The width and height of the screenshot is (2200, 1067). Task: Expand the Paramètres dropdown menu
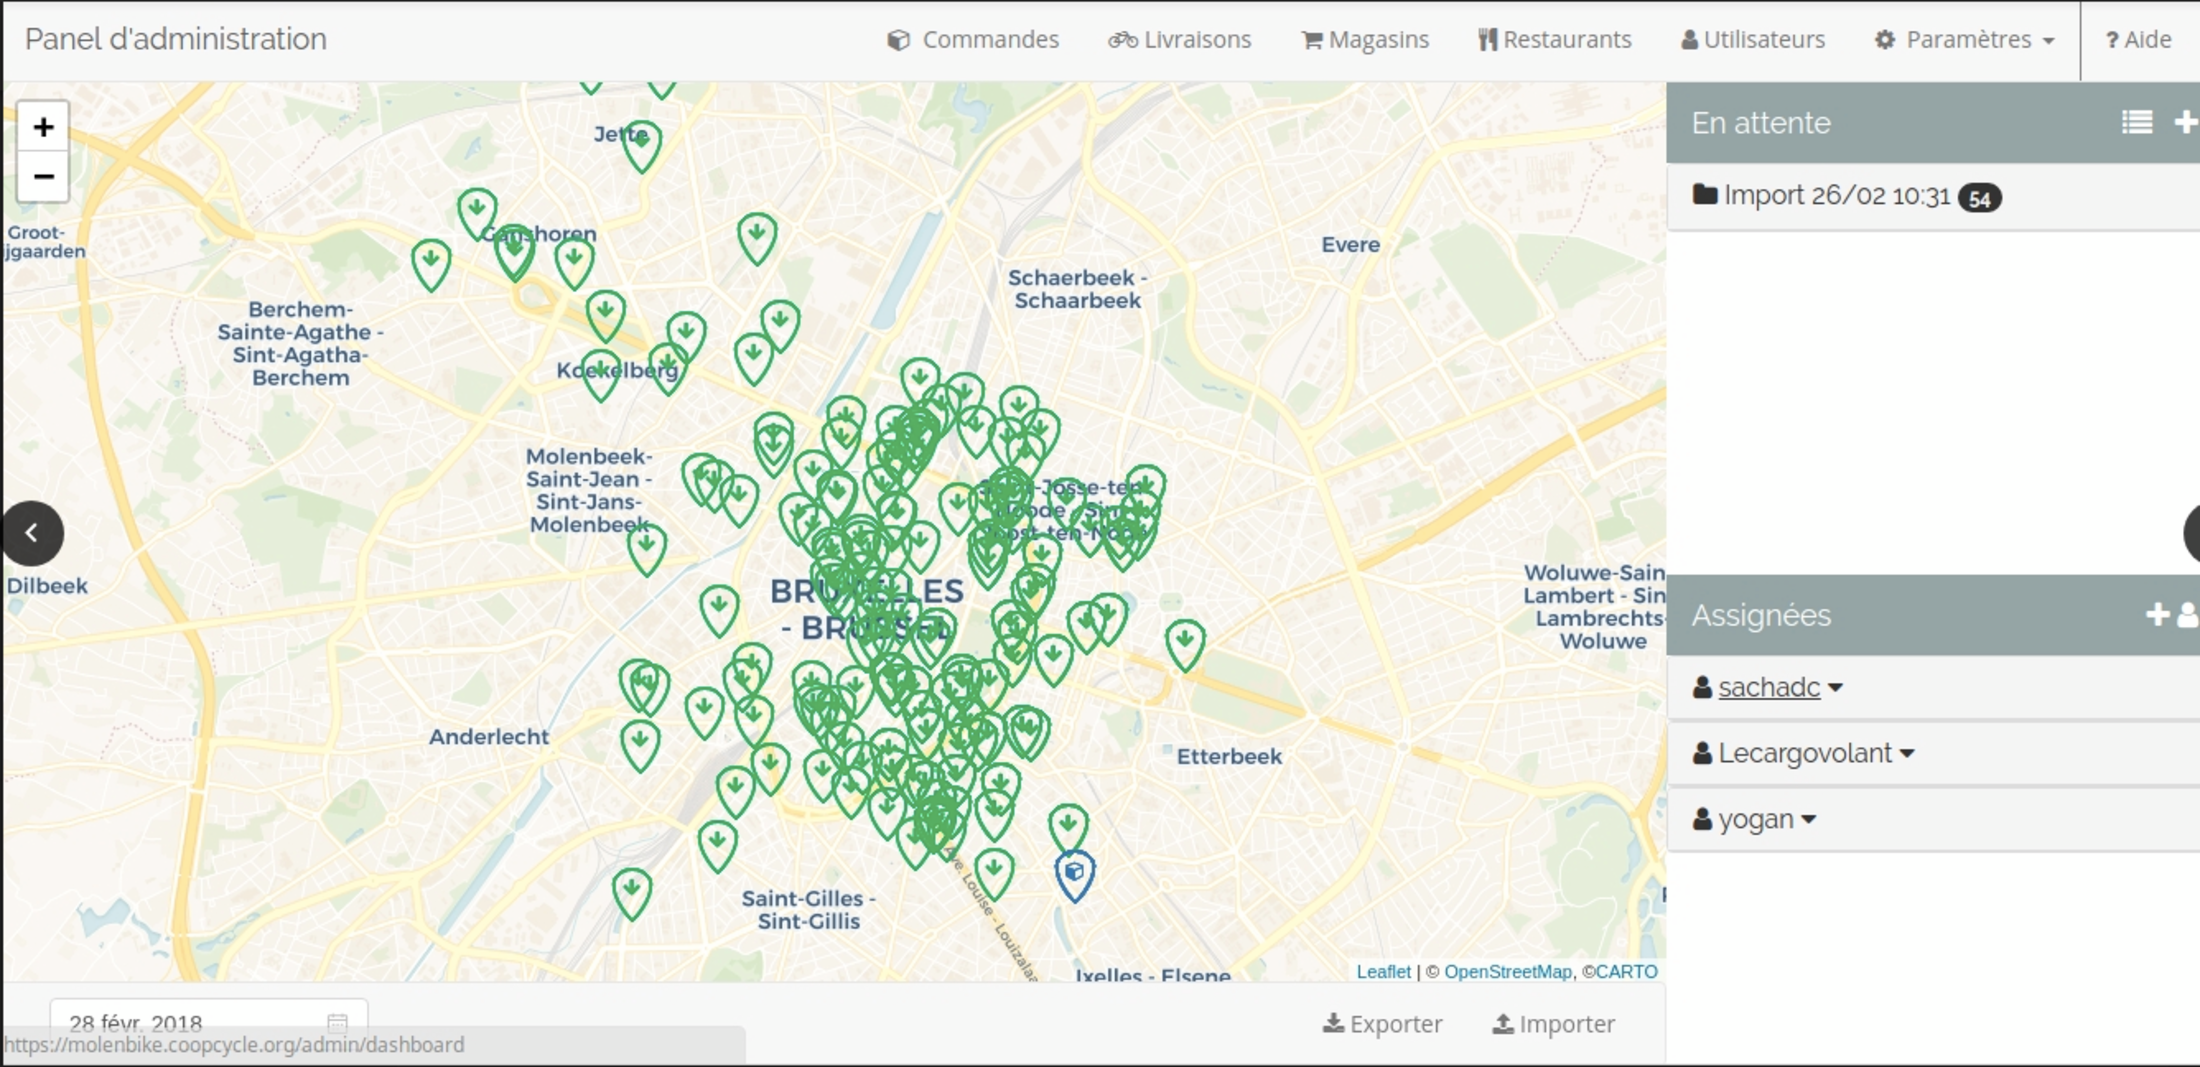(x=1964, y=40)
